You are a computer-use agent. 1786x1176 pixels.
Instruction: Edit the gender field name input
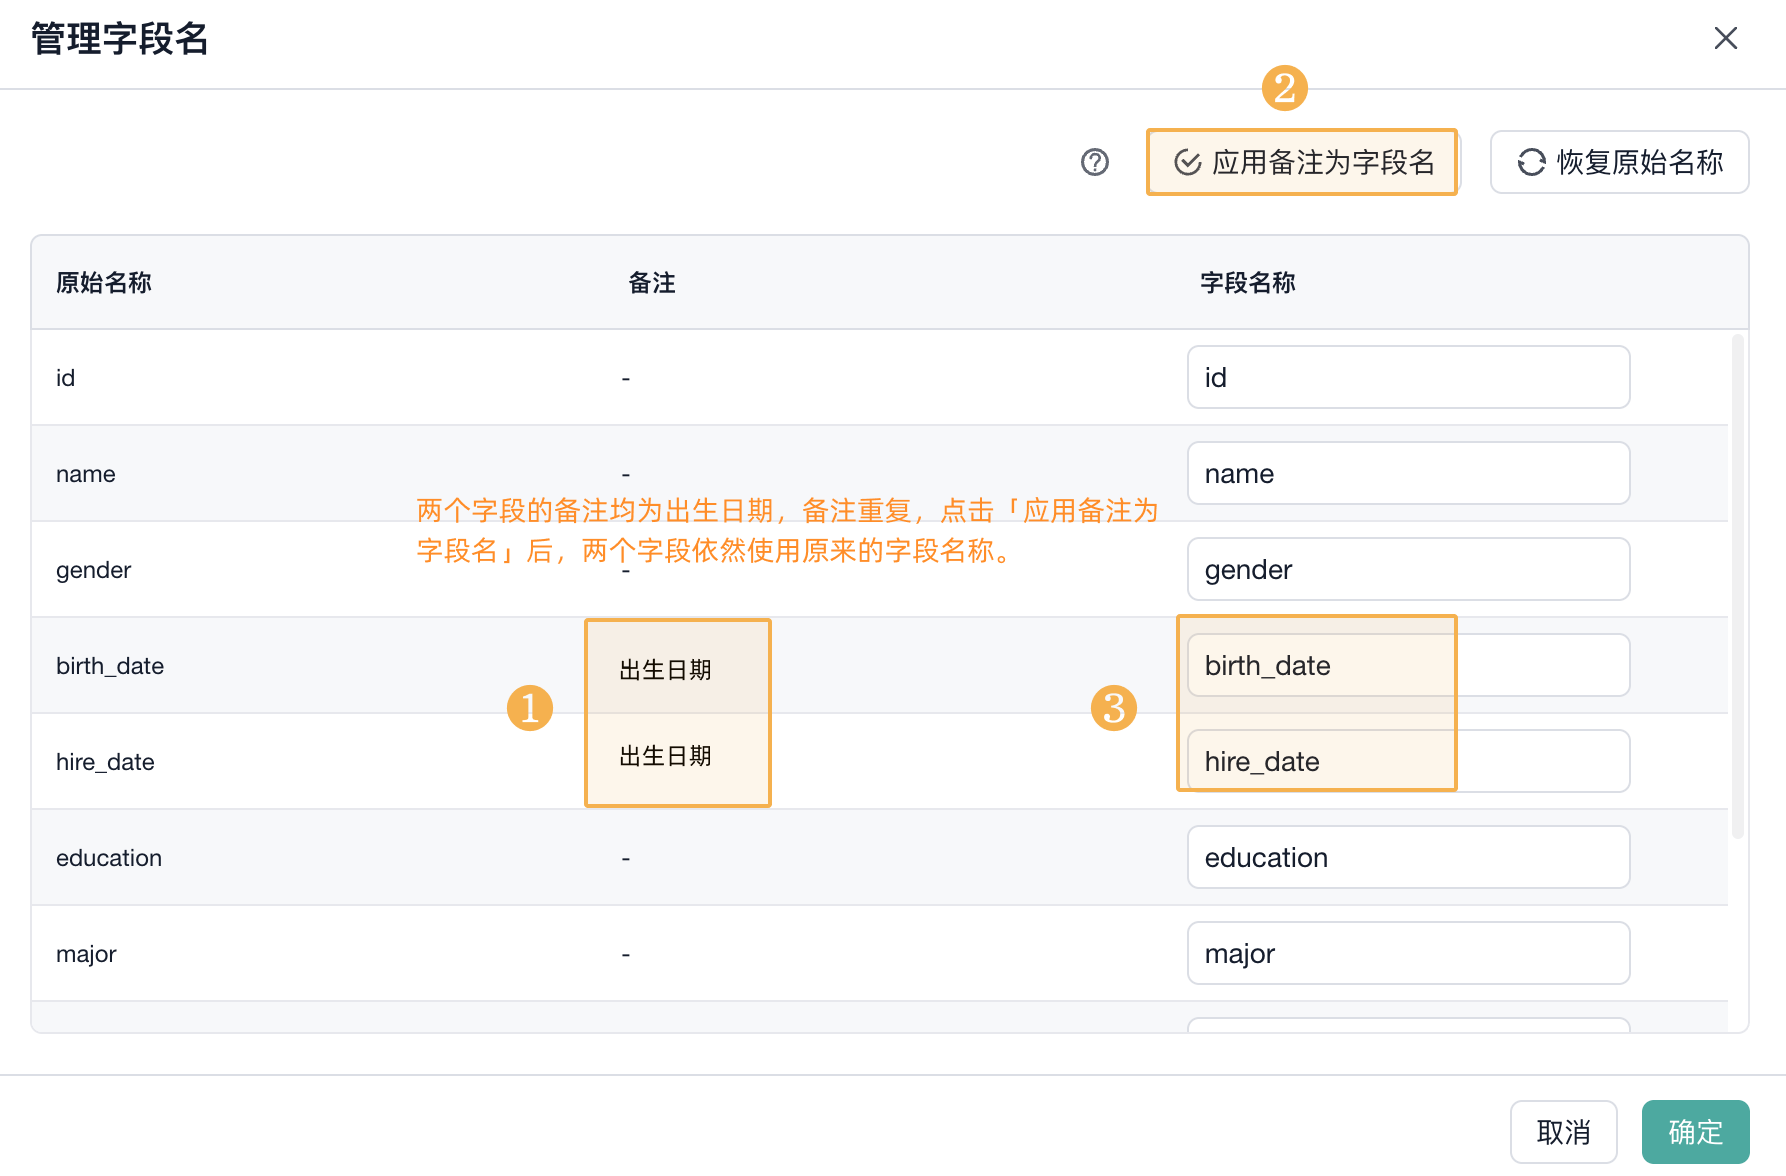pos(1408,569)
